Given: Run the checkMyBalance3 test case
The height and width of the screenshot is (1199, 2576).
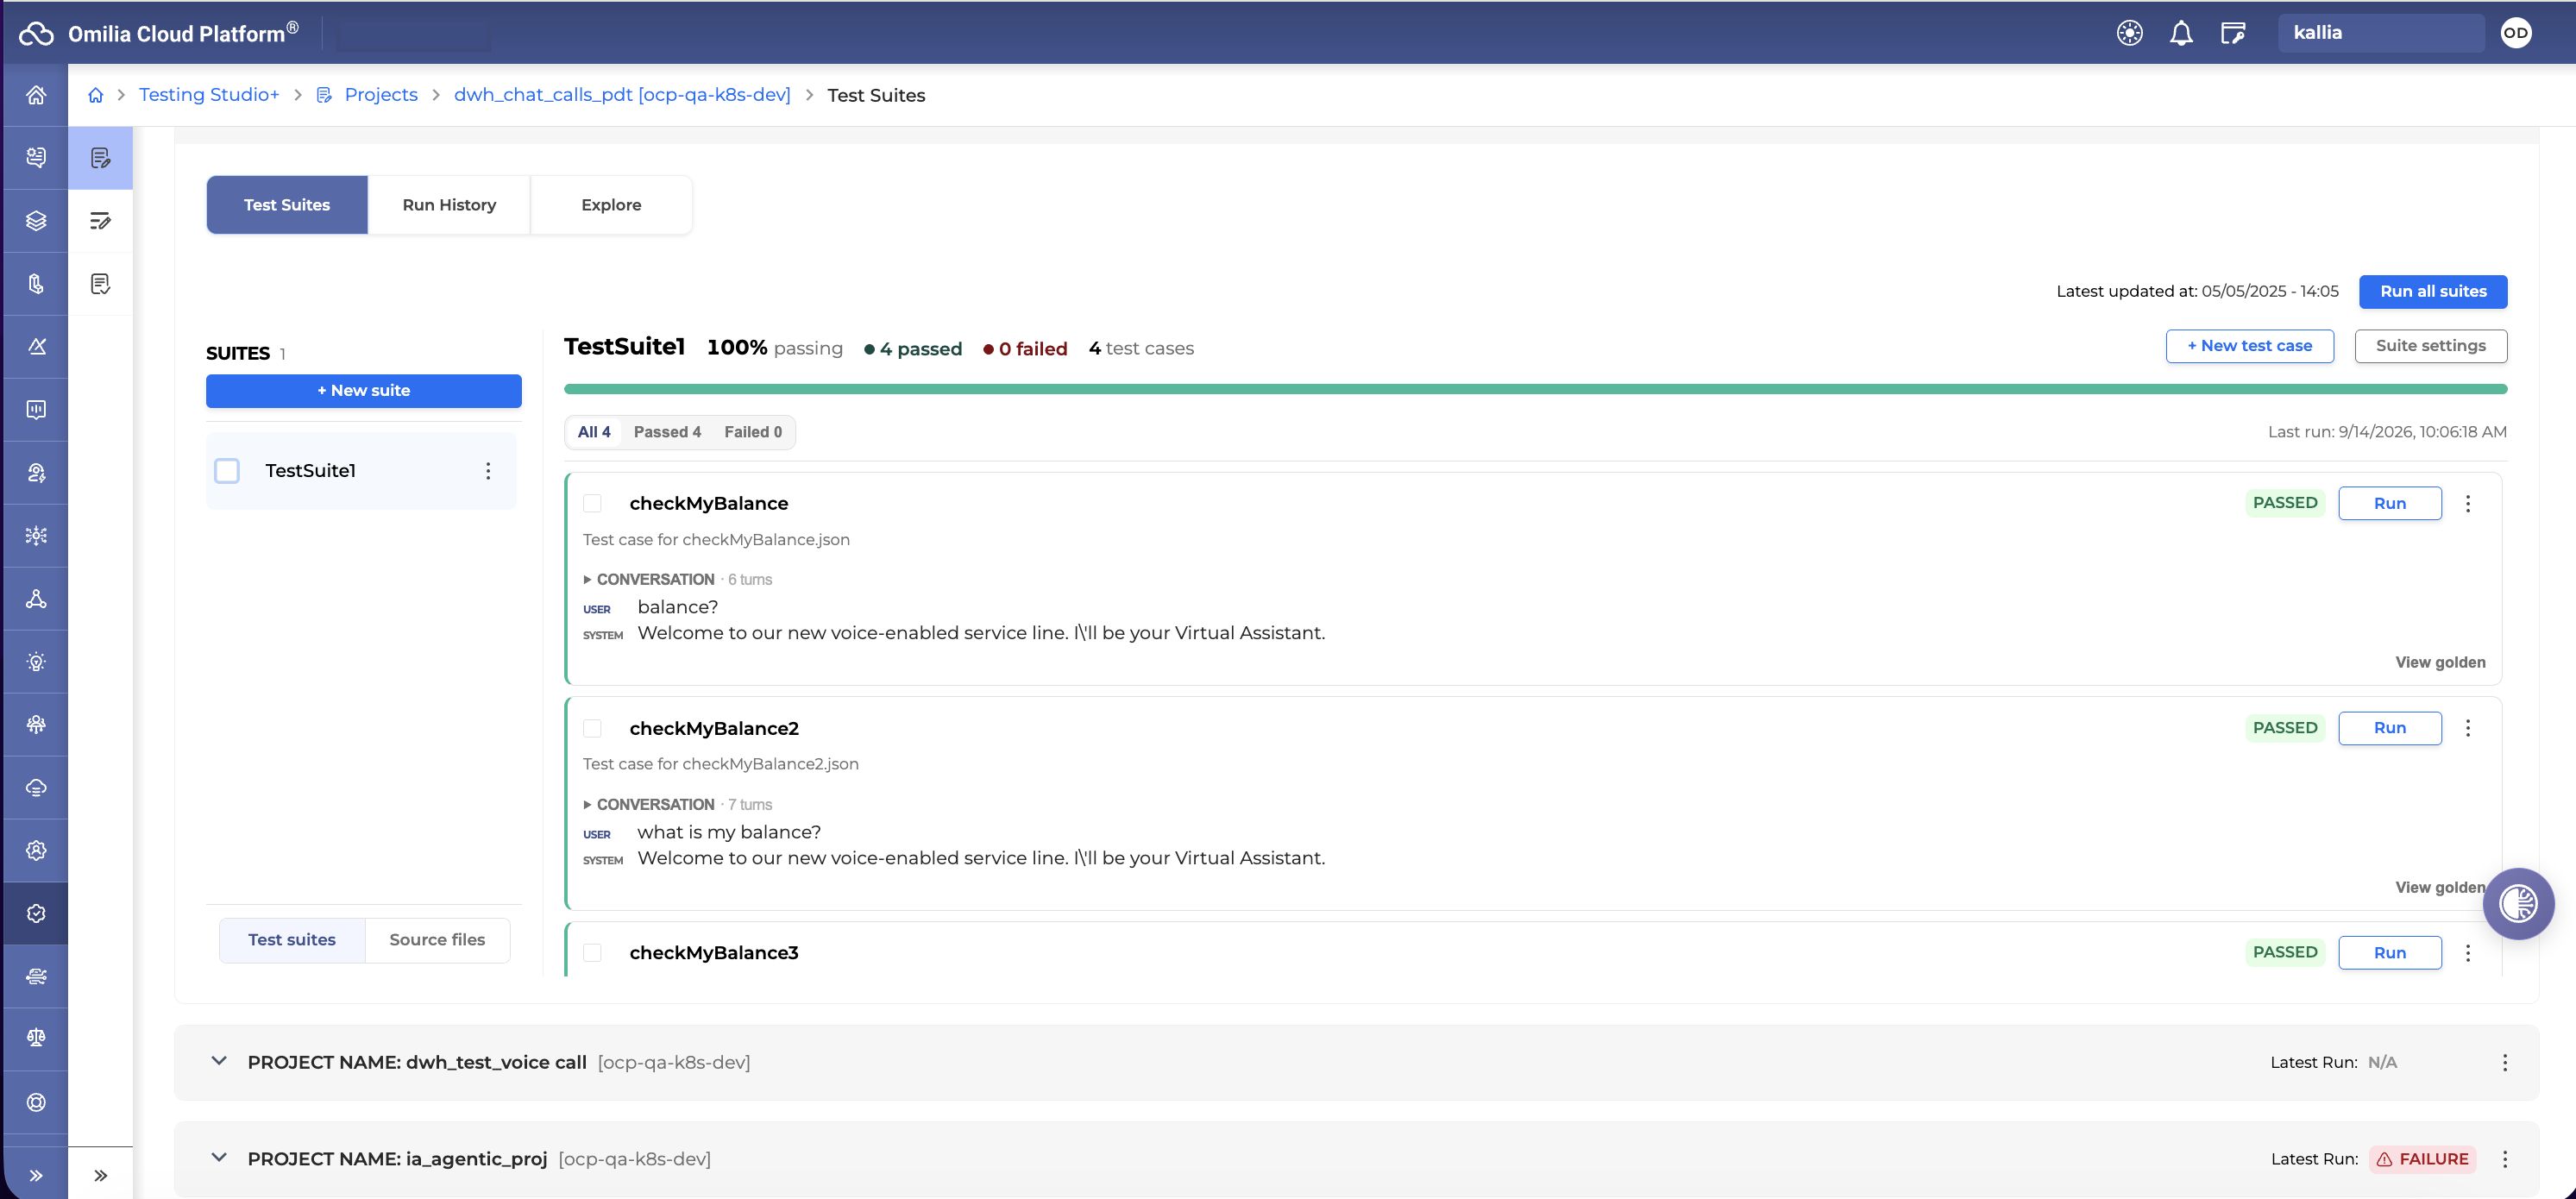Looking at the screenshot, I should pyautogui.click(x=2390, y=952).
